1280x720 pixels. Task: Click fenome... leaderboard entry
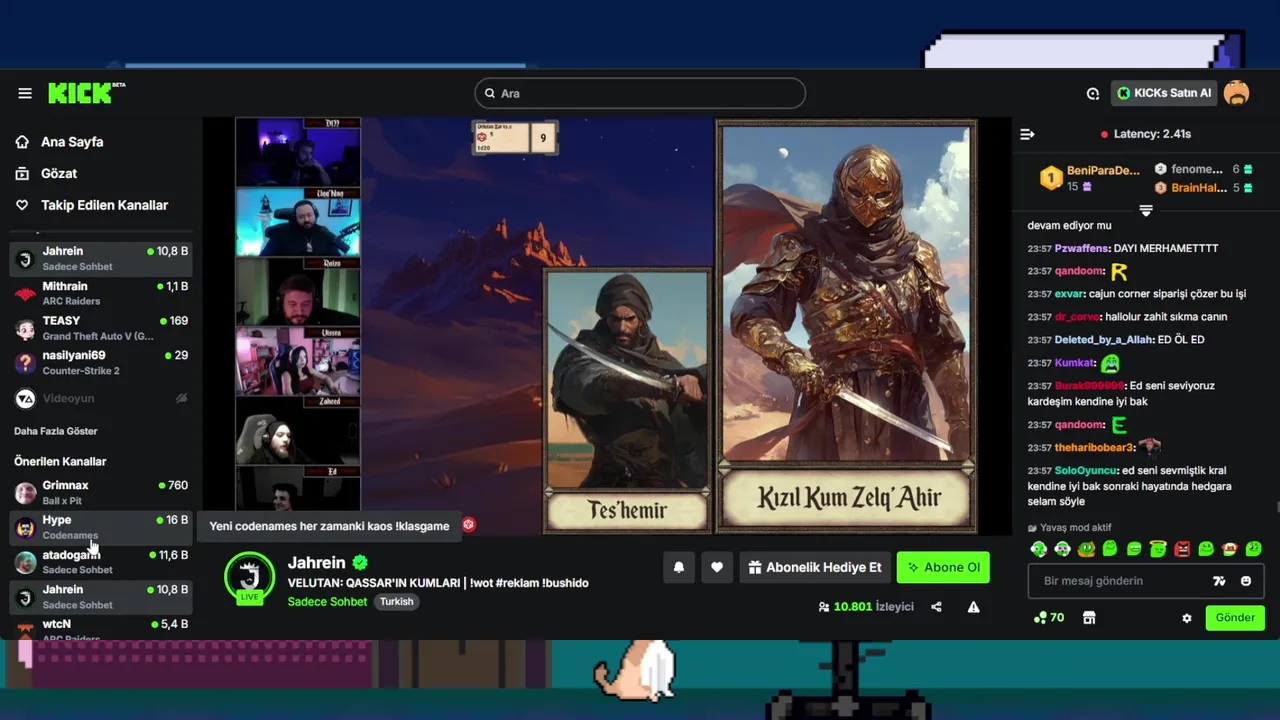[x=1203, y=169]
